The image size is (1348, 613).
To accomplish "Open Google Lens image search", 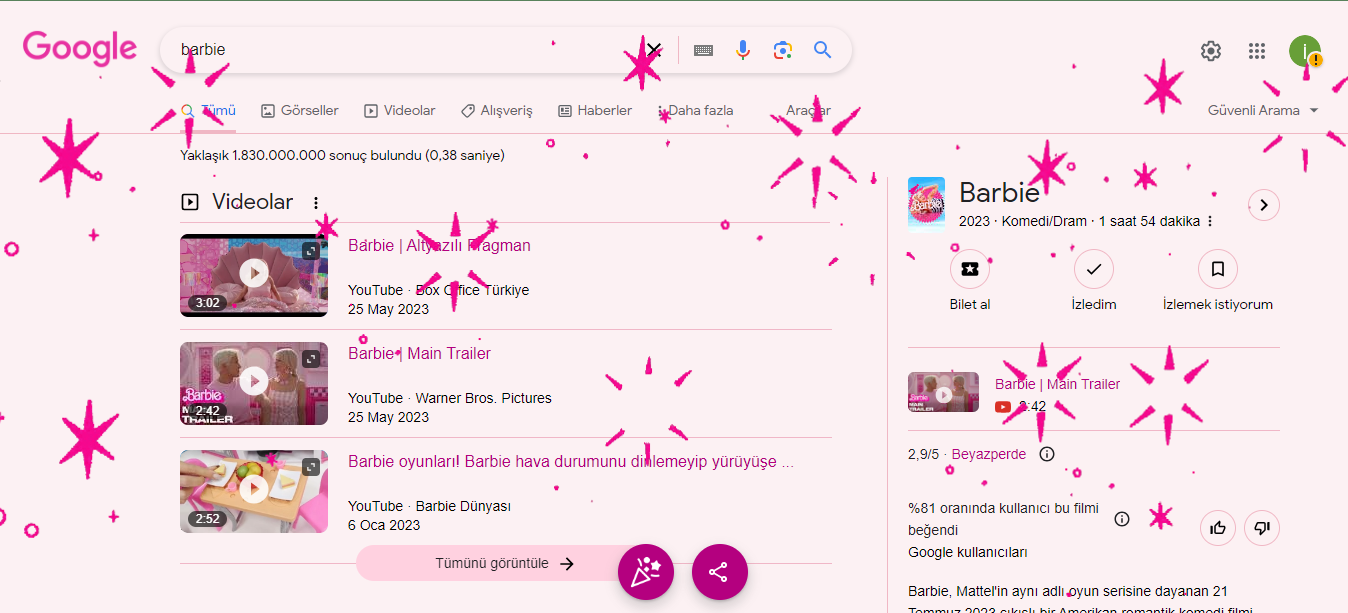I will [x=782, y=49].
